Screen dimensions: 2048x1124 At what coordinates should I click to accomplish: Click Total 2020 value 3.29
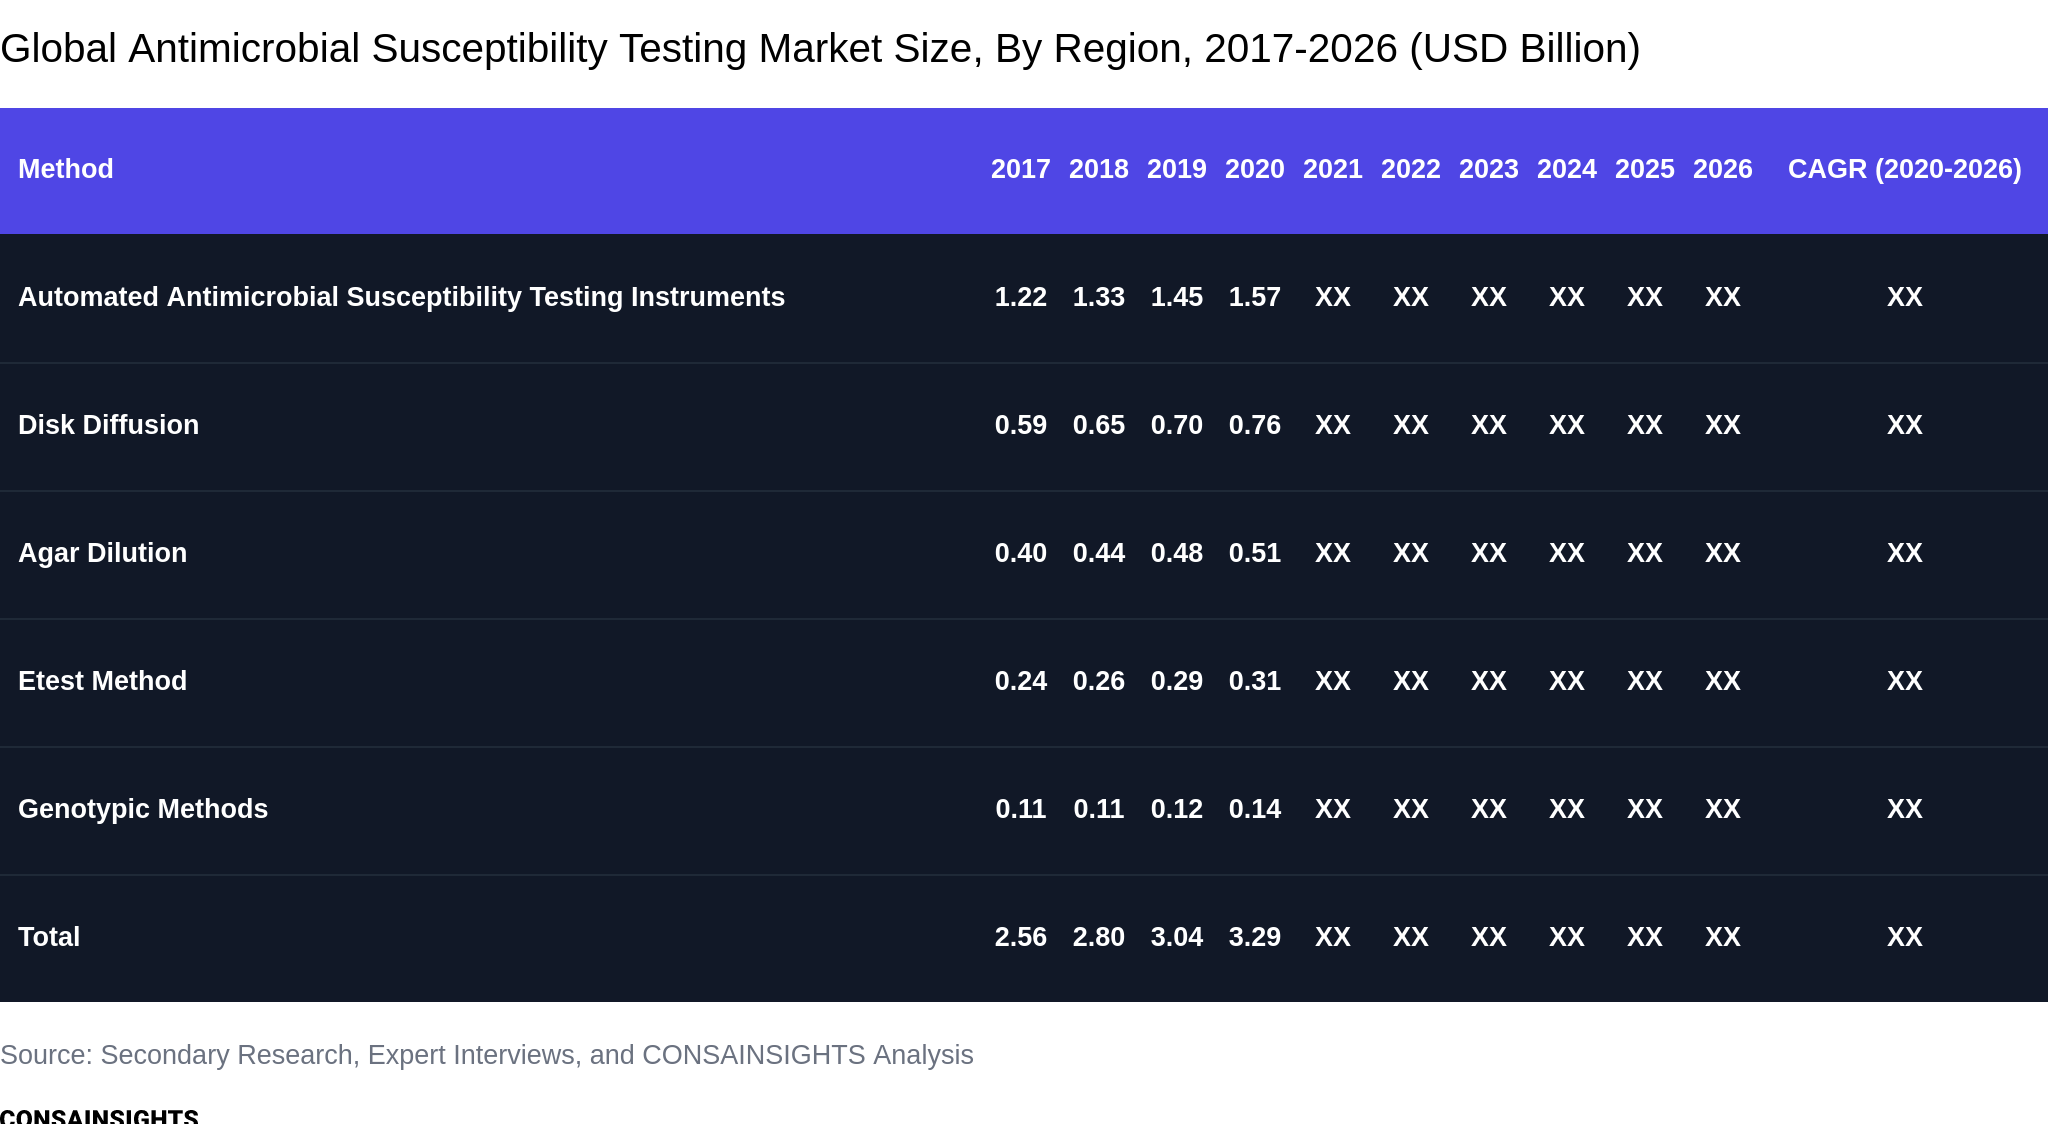pyautogui.click(x=1255, y=937)
